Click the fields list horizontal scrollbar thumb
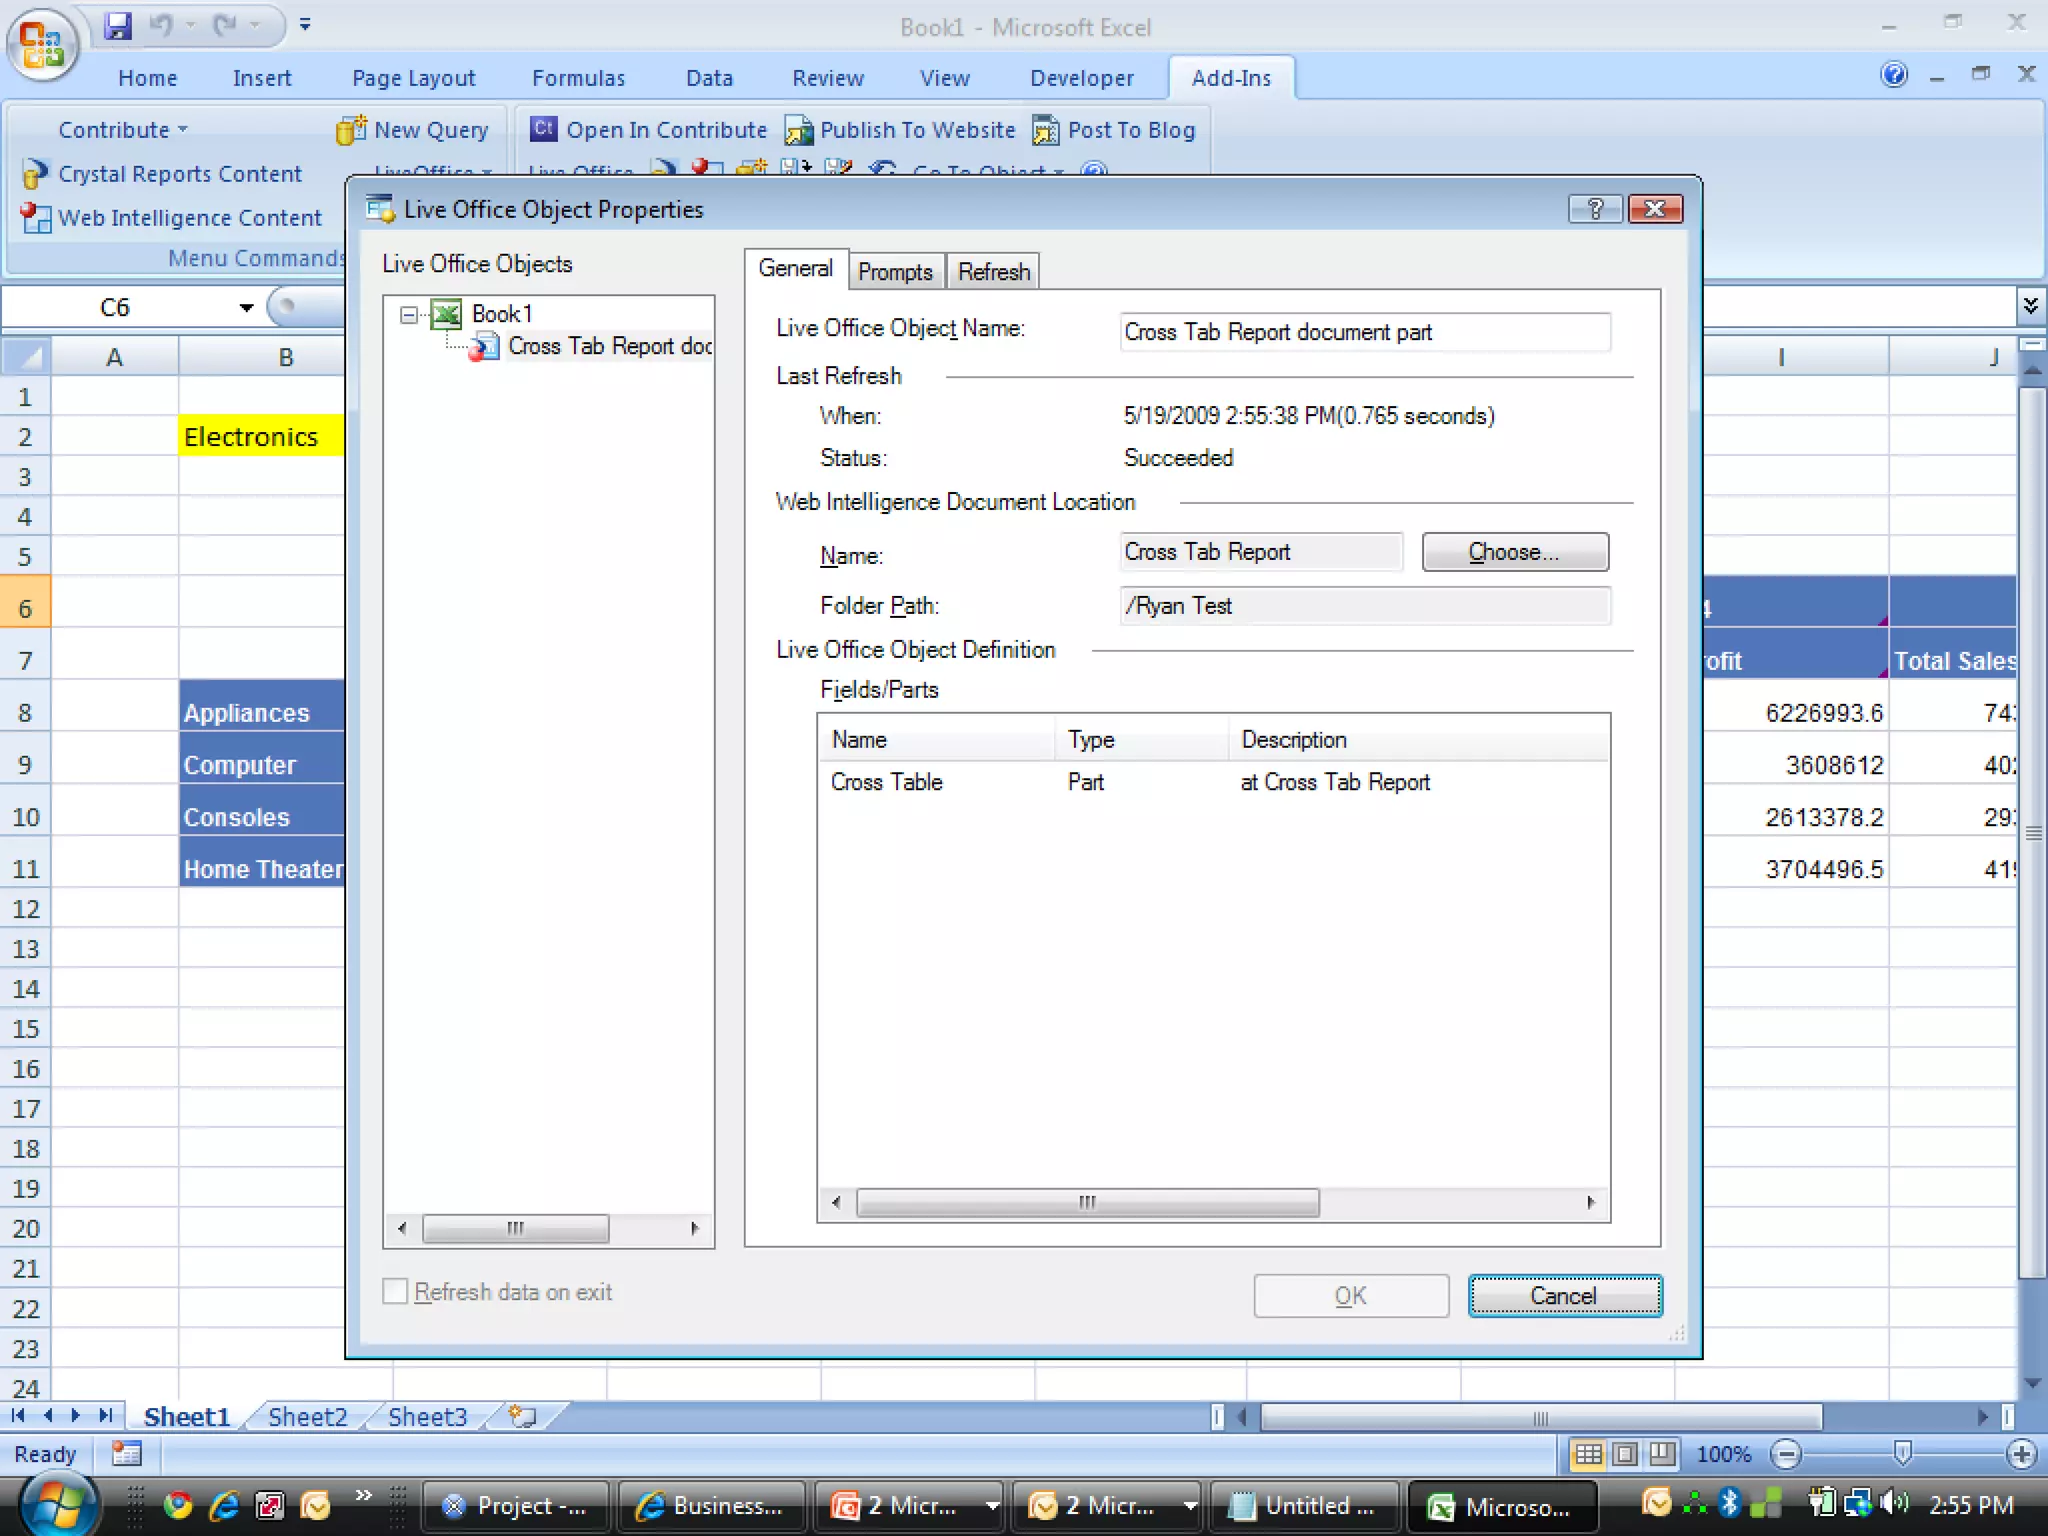2048x1536 pixels. coord(1088,1202)
